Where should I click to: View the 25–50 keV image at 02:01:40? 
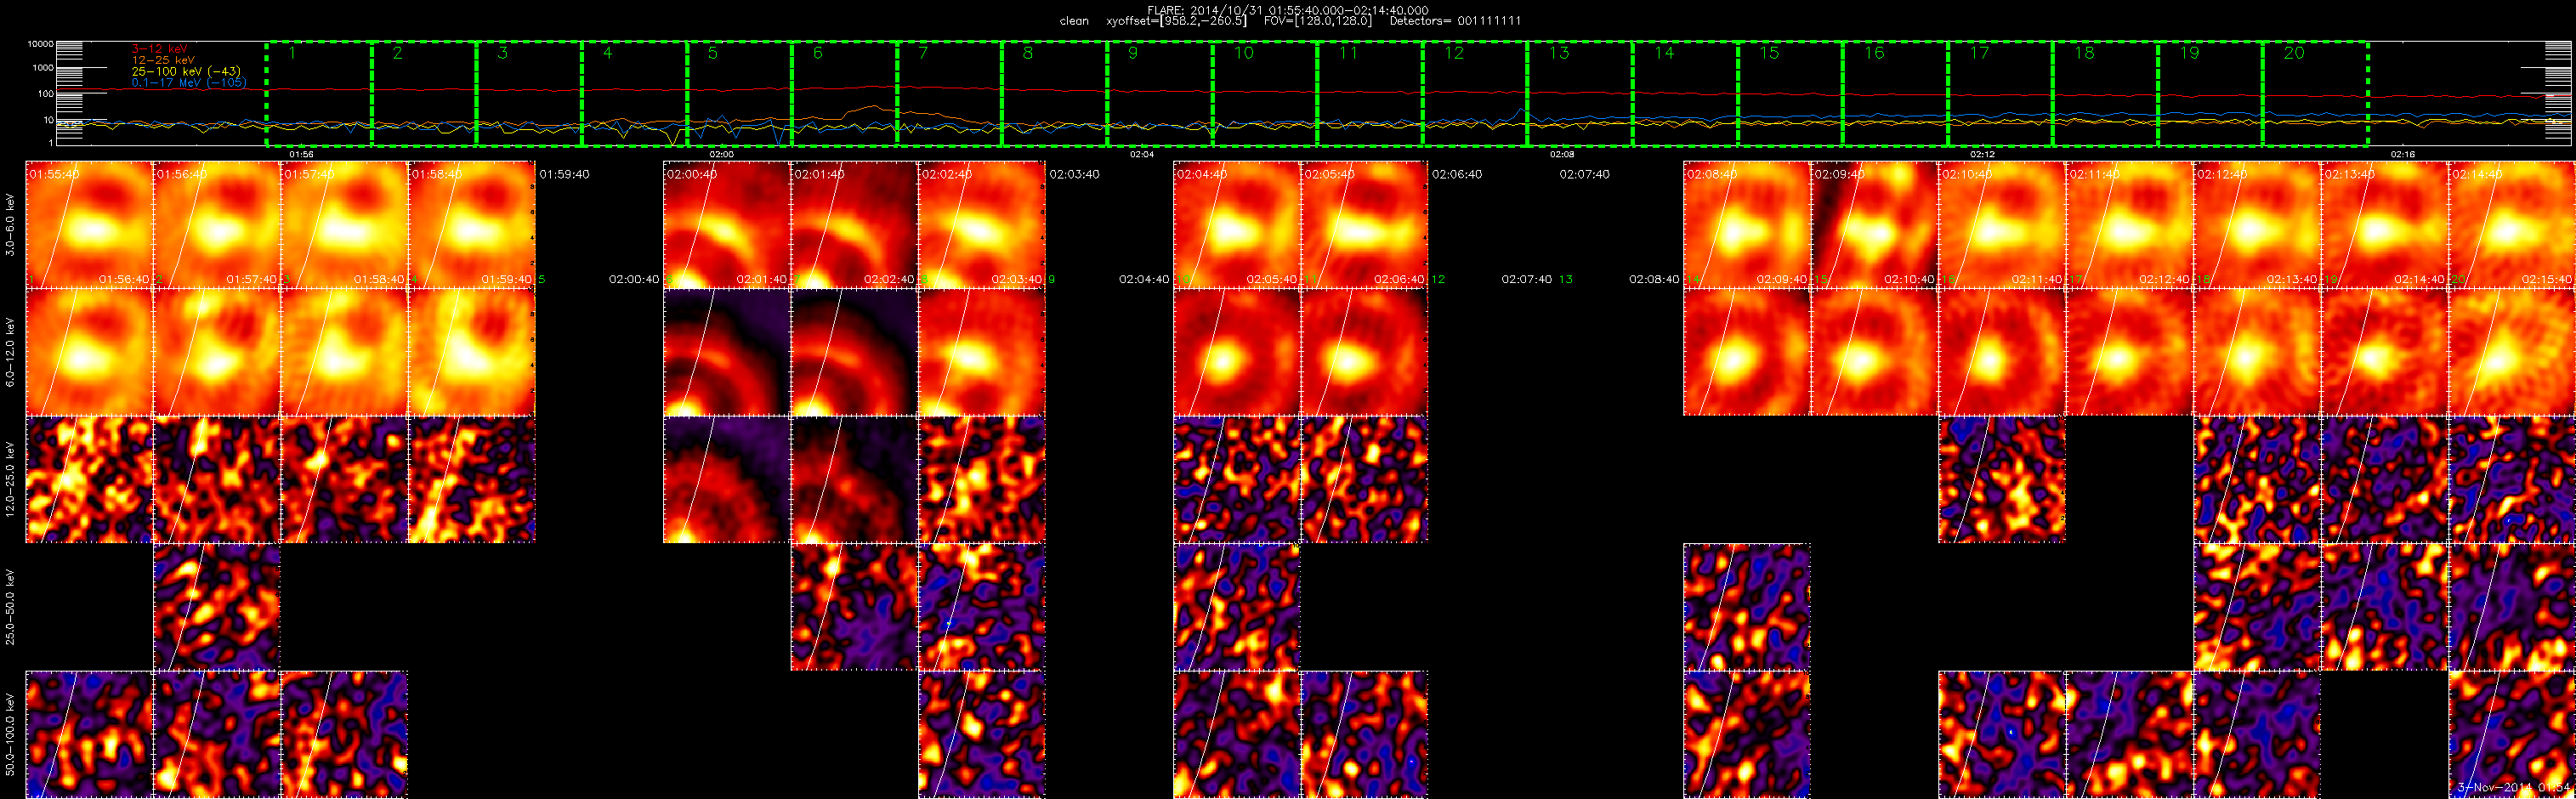point(854,607)
